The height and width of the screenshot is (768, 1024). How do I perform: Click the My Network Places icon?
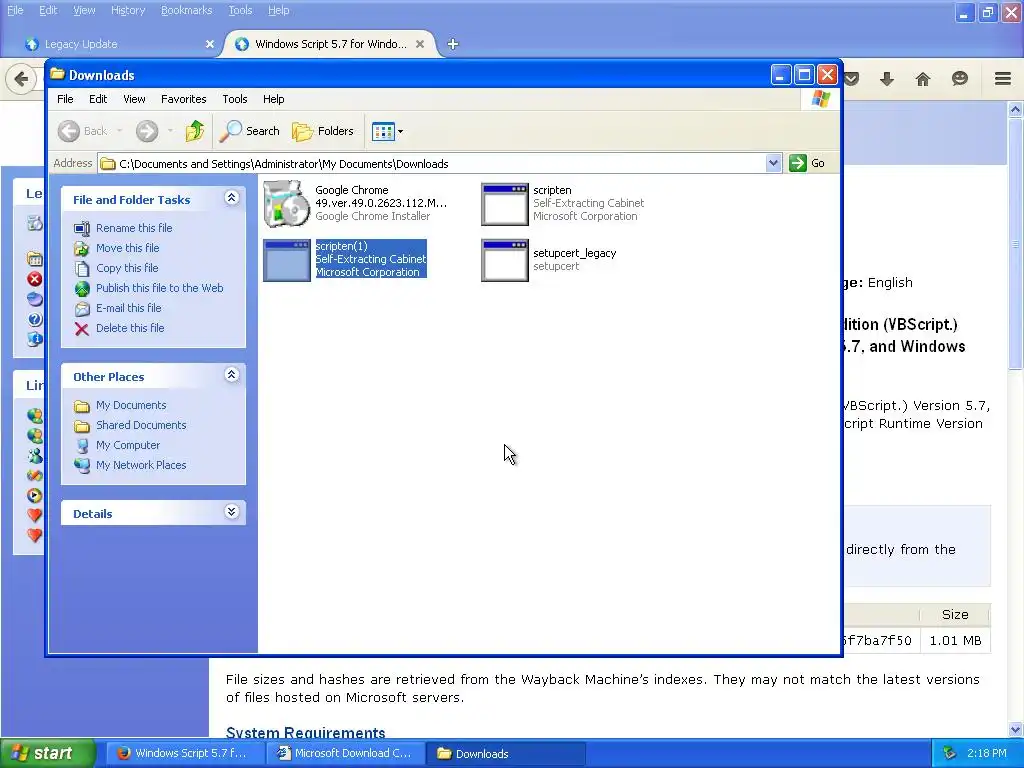click(x=82, y=465)
